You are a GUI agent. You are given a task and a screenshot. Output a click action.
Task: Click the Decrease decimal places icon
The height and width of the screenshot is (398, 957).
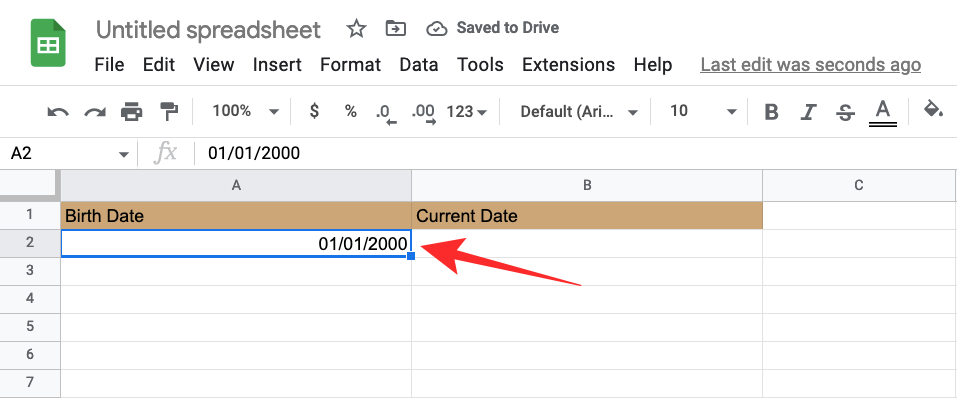tap(386, 113)
